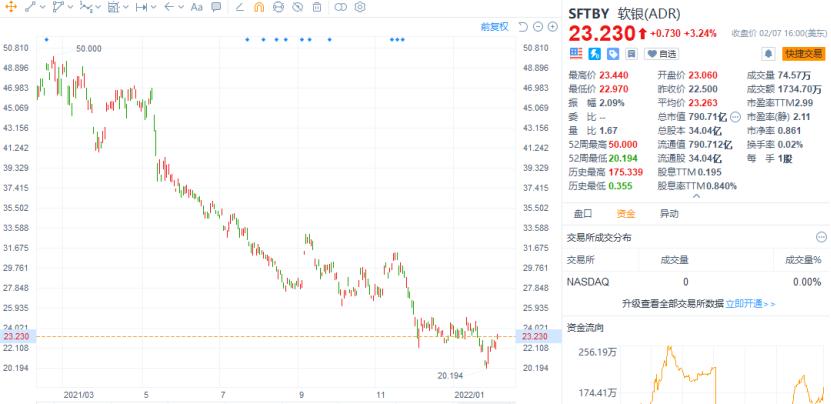Open 快捷交易 quick trade

click(x=803, y=54)
